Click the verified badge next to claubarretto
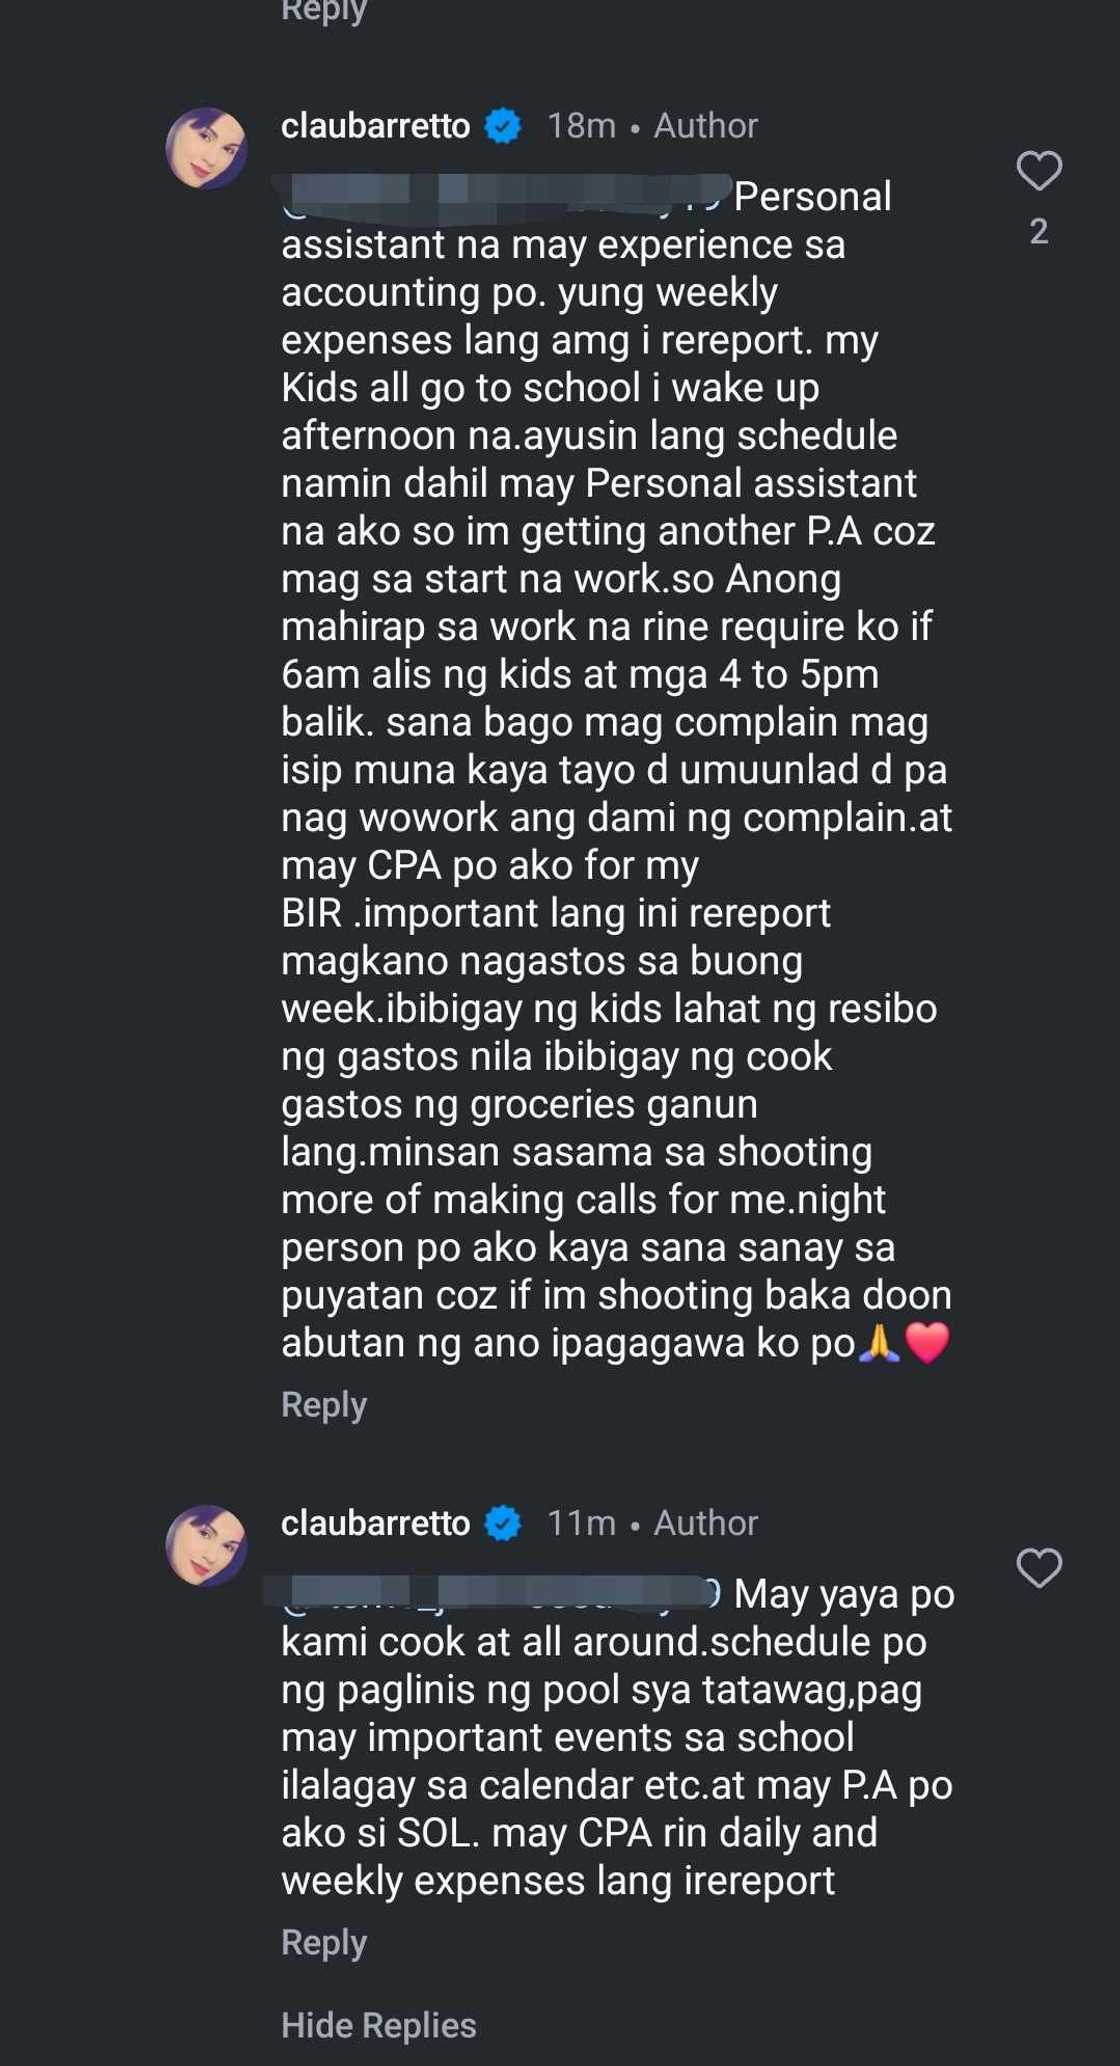This screenshot has height=2066, width=1120. (501, 127)
